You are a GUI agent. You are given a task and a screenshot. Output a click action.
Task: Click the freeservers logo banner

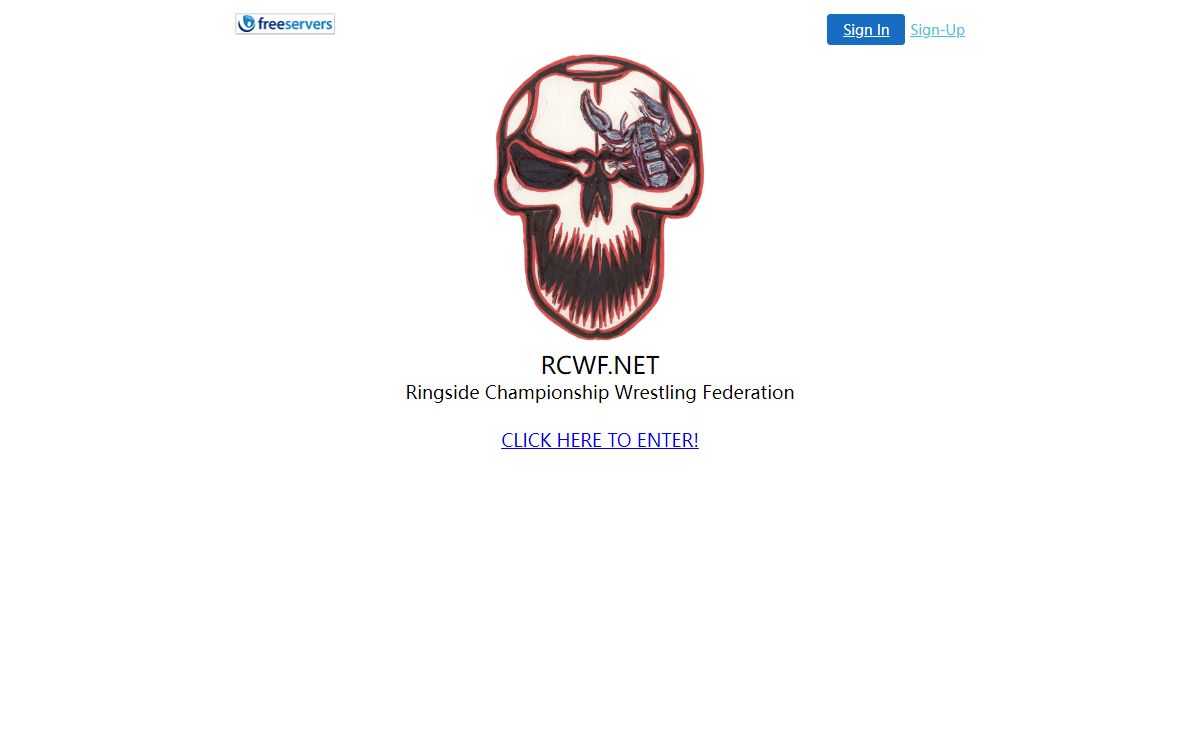pyautogui.click(x=285, y=24)
